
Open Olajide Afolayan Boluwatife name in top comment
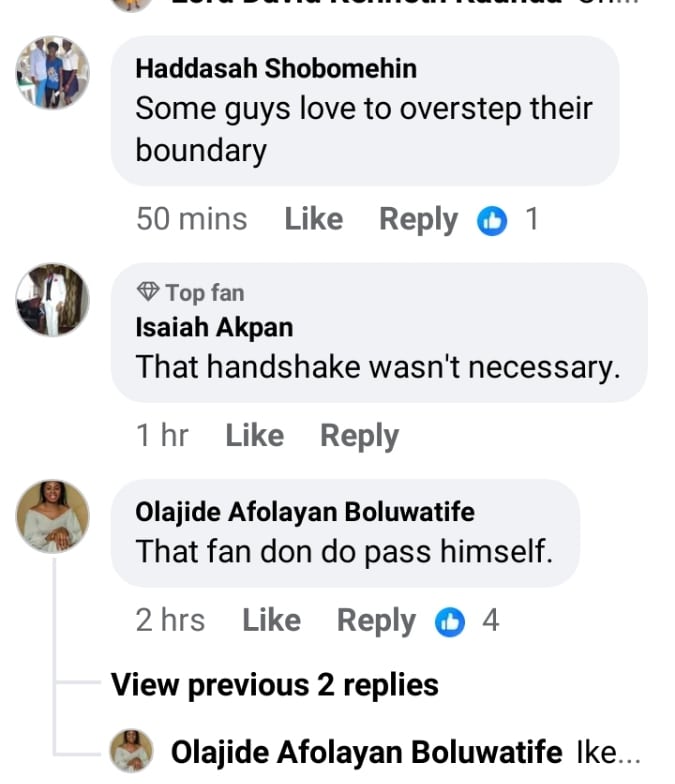pos(304,512)
